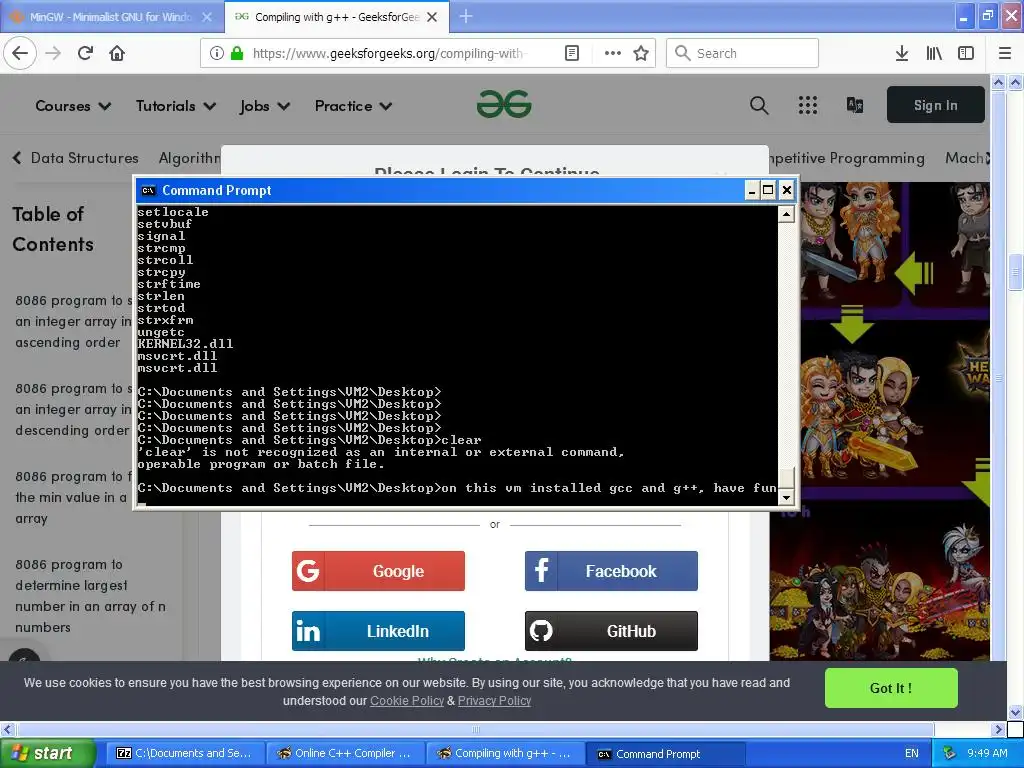
Task: Accept cookies with Got It button
Action: (x=891, y=688)
